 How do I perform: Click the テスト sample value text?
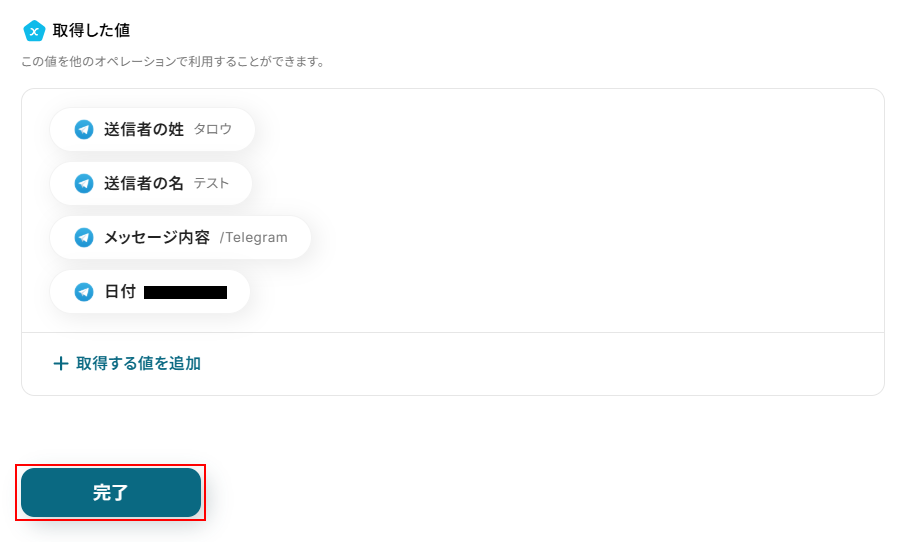click(211, 183)
